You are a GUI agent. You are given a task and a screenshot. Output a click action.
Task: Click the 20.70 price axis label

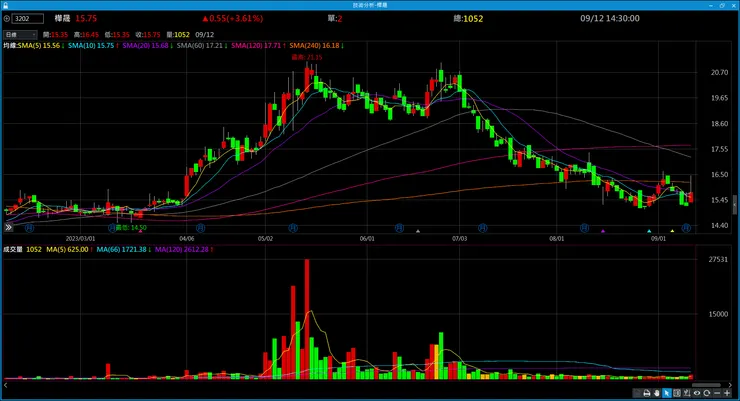[719, 72]
